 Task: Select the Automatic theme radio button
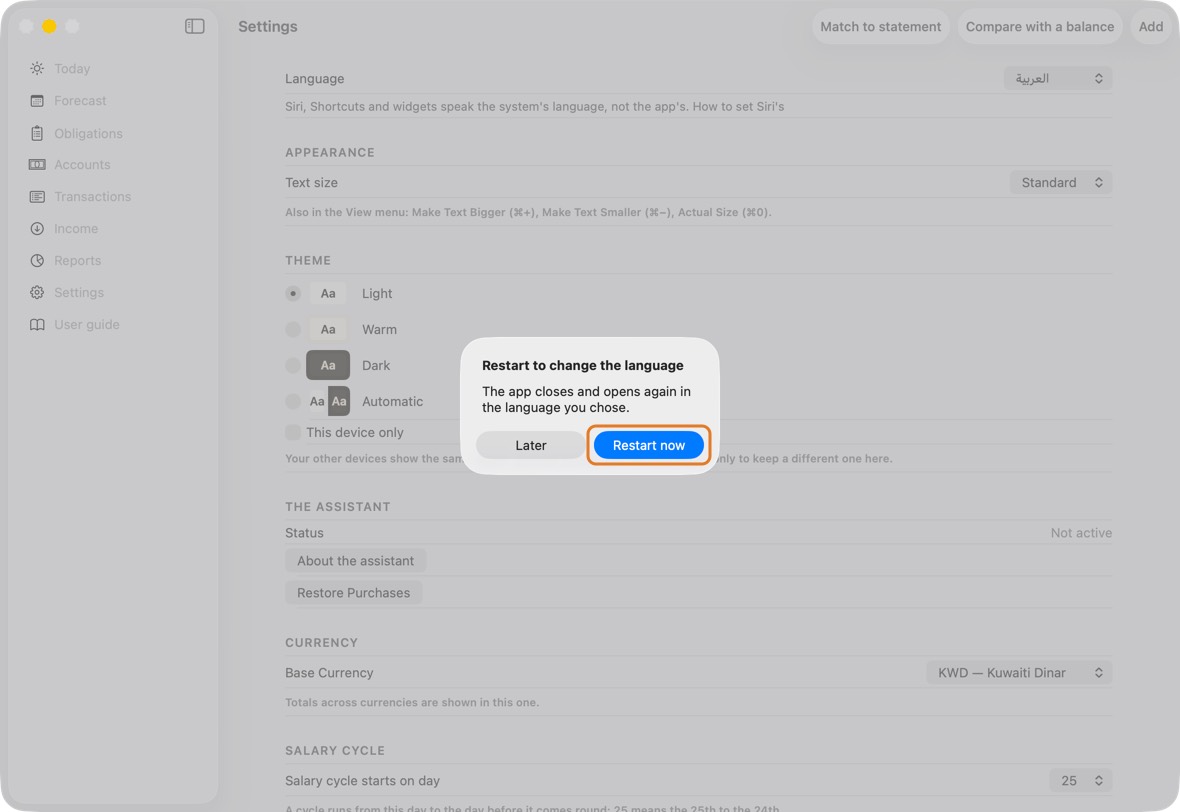293,401
